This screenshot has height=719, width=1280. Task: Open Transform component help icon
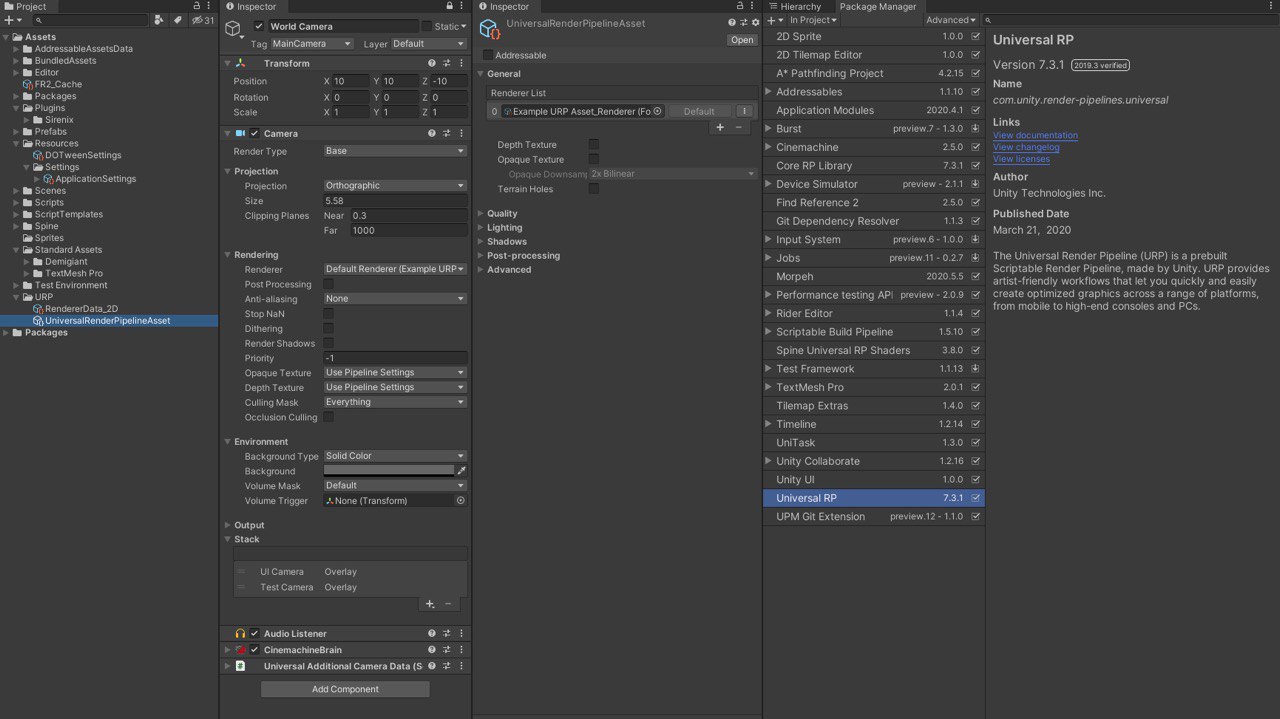[x=431, y=63]
